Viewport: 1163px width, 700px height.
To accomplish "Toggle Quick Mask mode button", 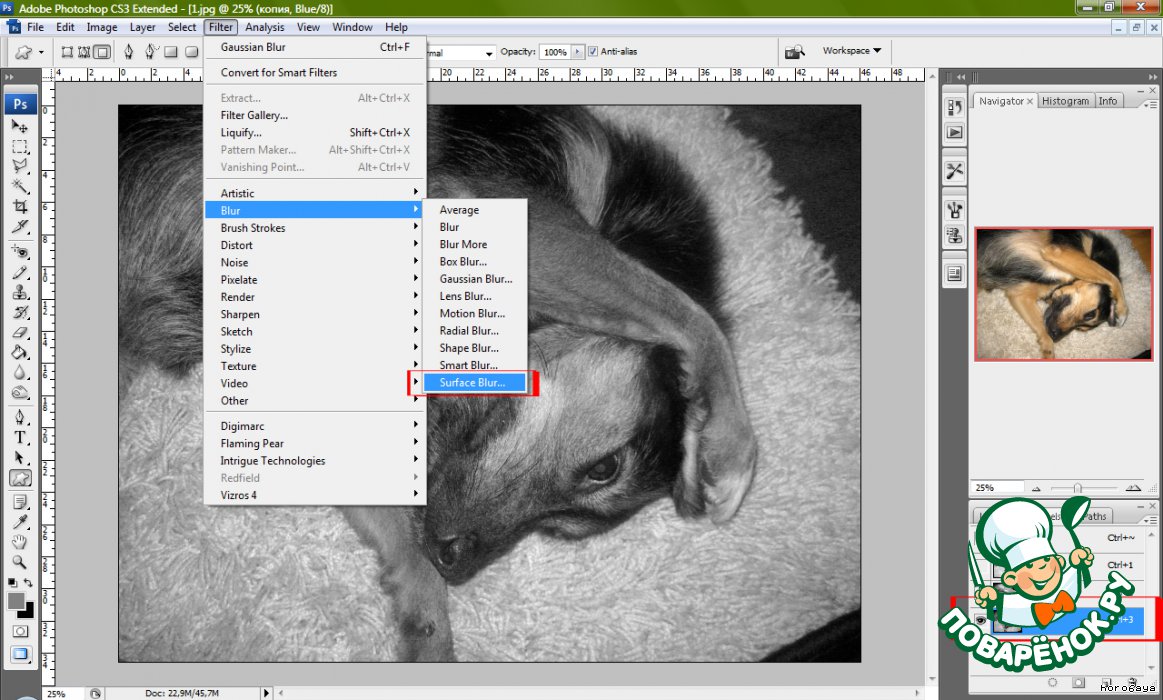I will tap(19, 632).
